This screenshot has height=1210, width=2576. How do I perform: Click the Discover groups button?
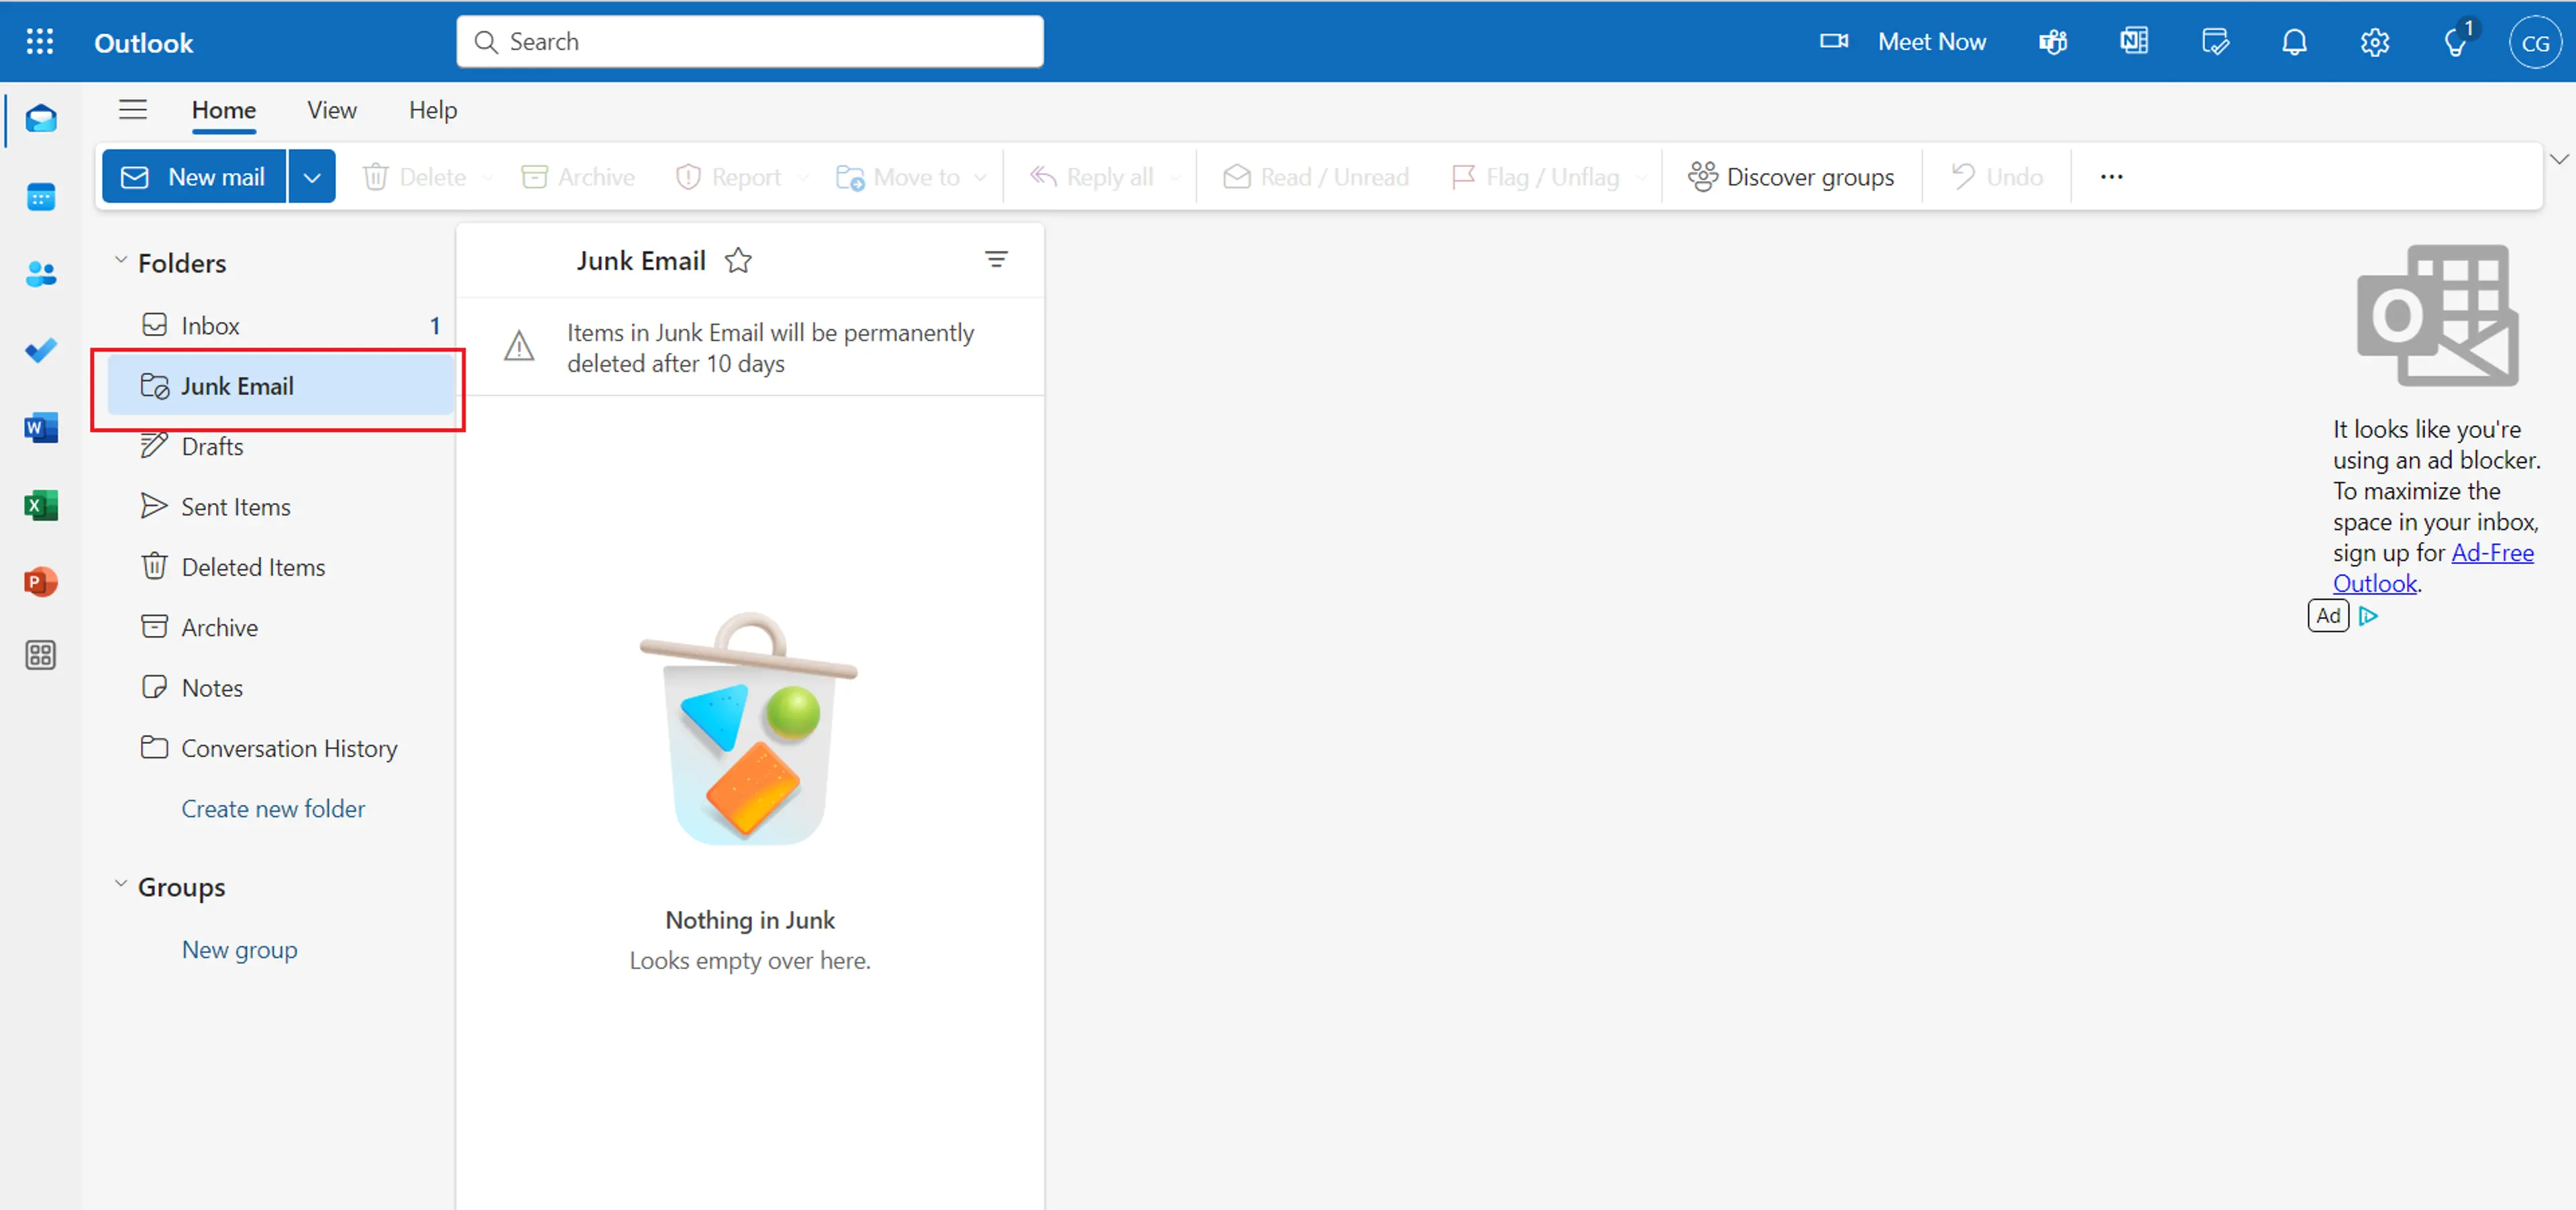point(1790,177)
